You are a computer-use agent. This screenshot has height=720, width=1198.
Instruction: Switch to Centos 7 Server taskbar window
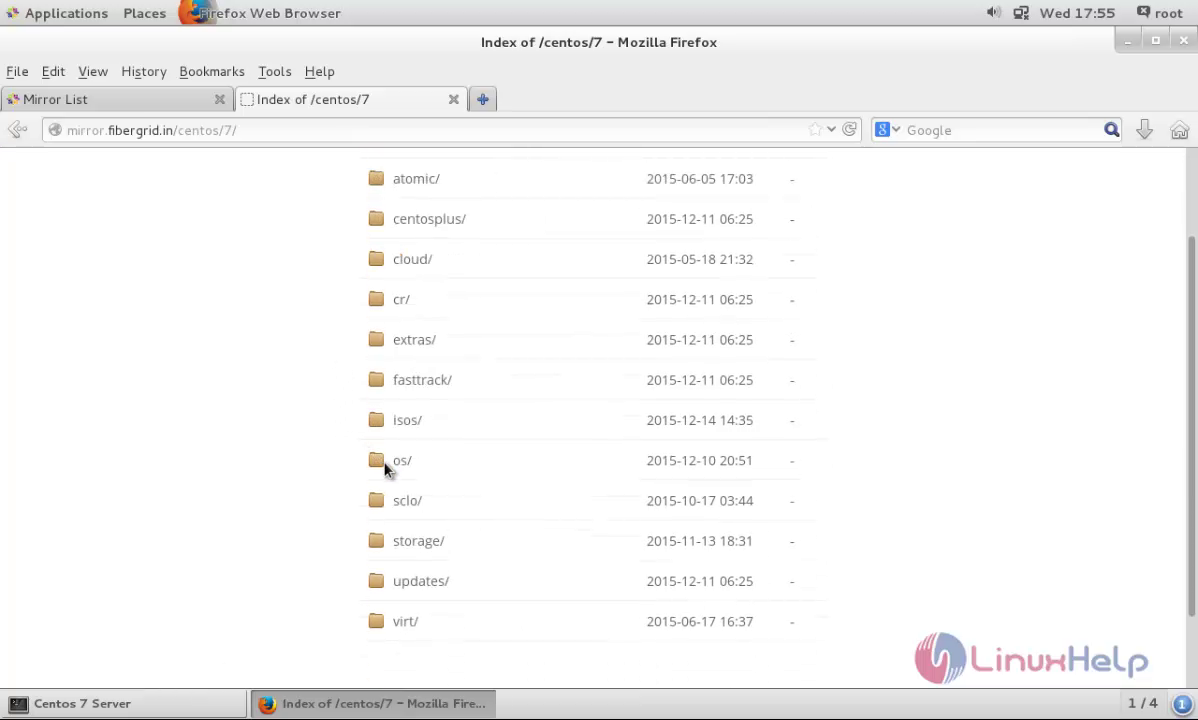pyautogui.click(x=124, y=703)
